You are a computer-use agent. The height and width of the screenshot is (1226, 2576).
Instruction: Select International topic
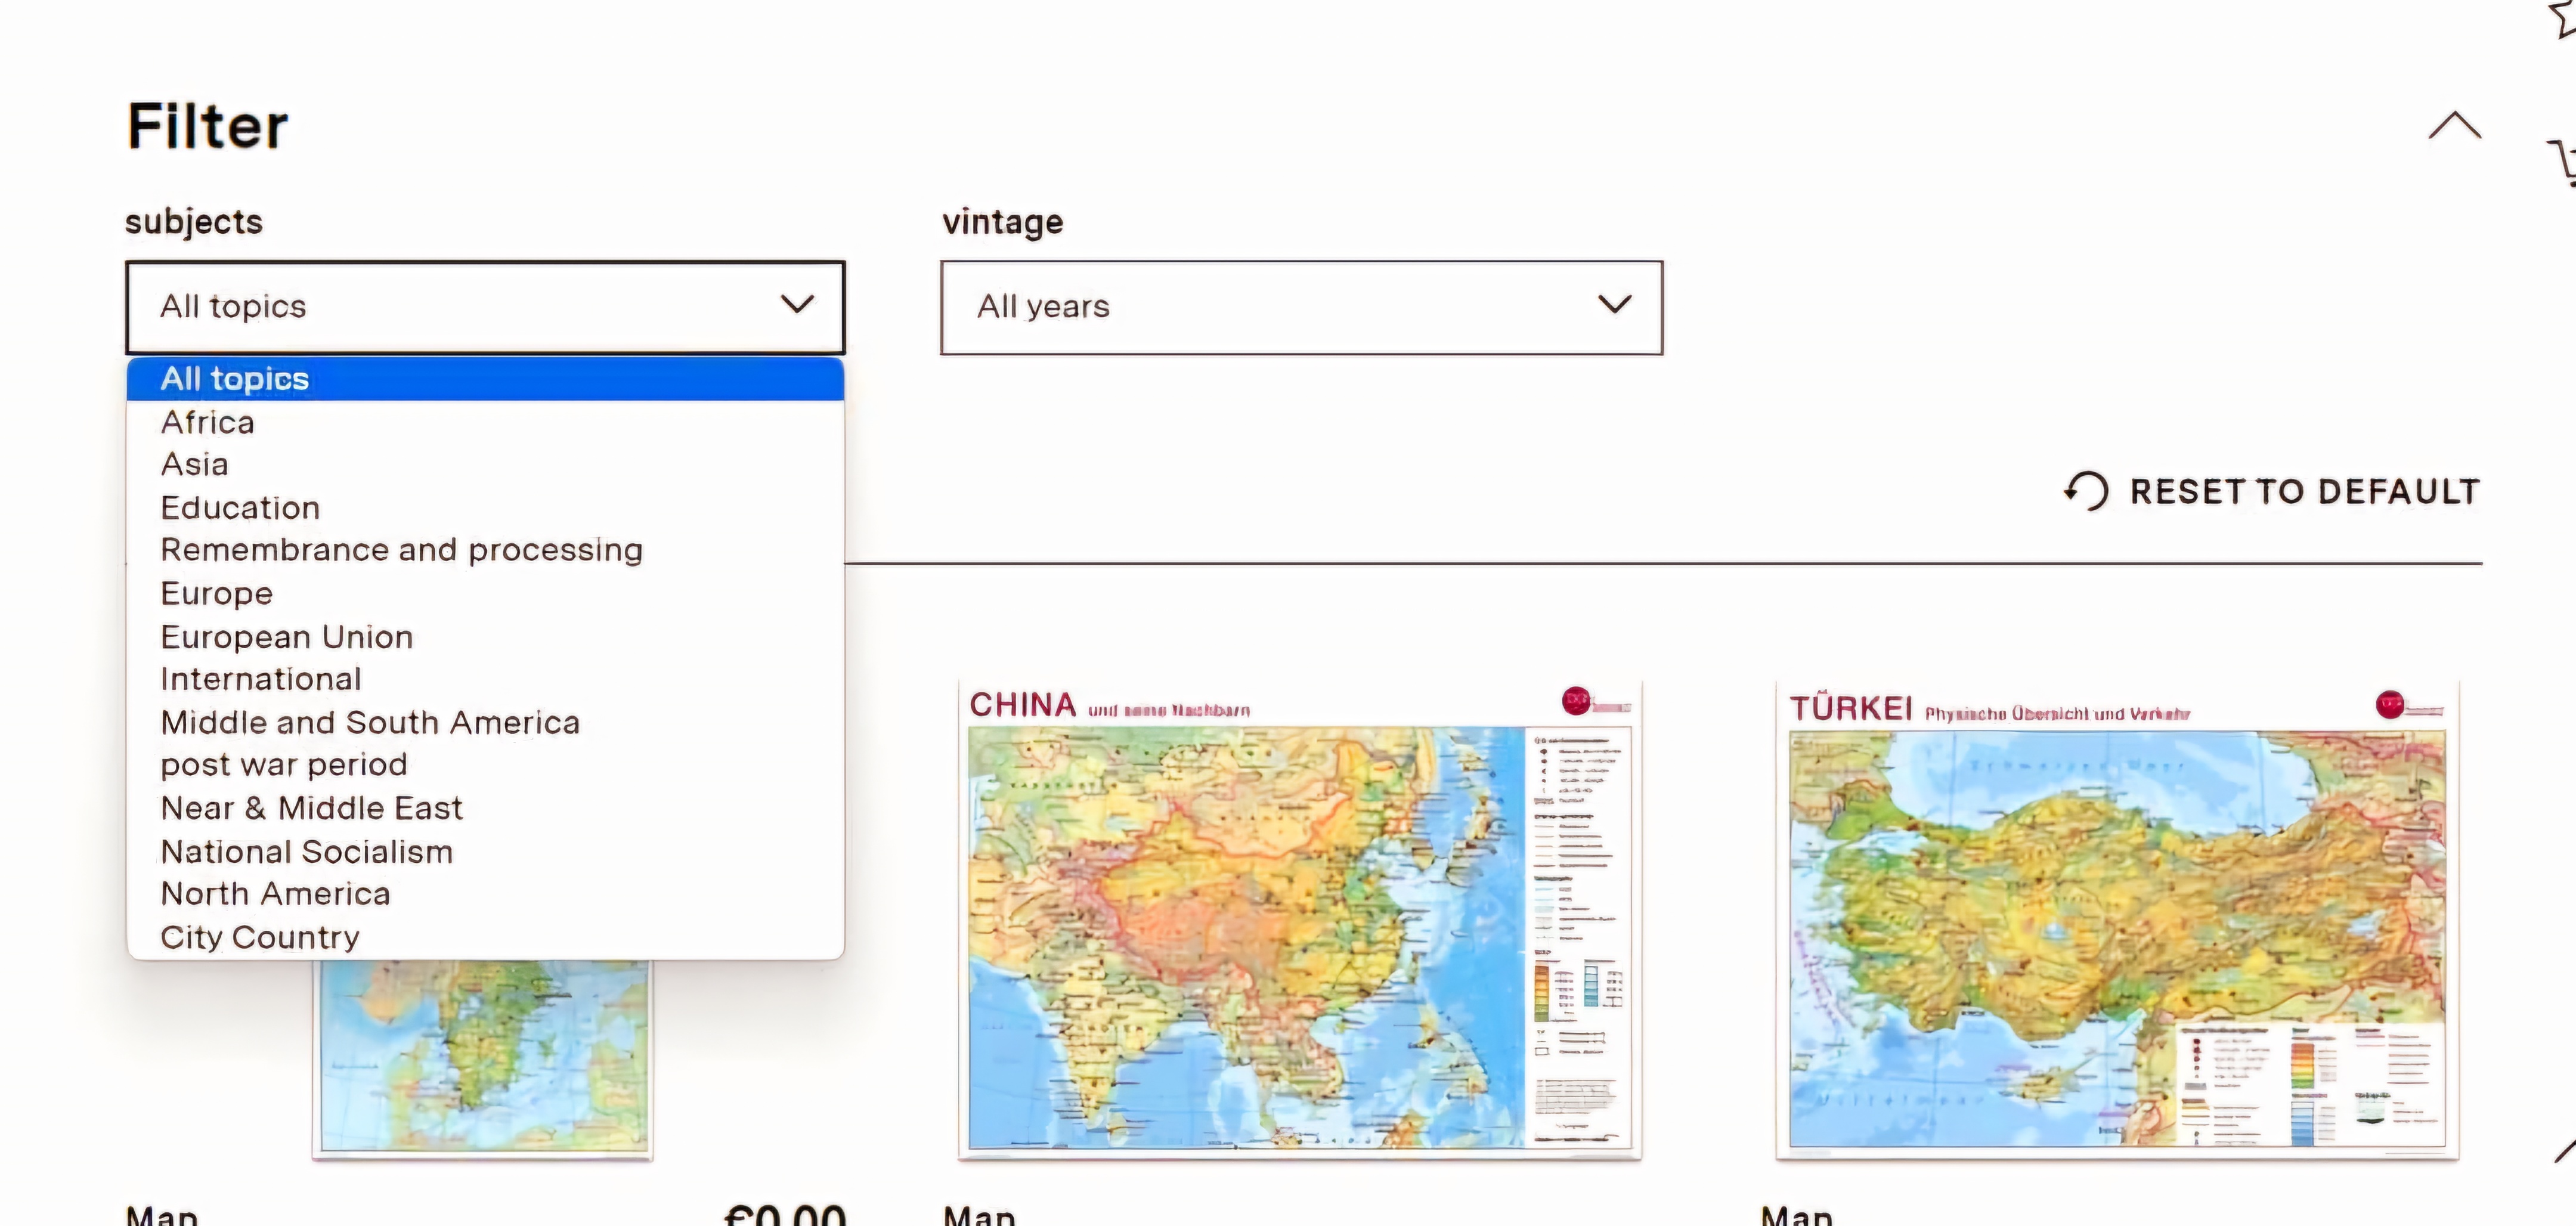(x=261, y=679)
